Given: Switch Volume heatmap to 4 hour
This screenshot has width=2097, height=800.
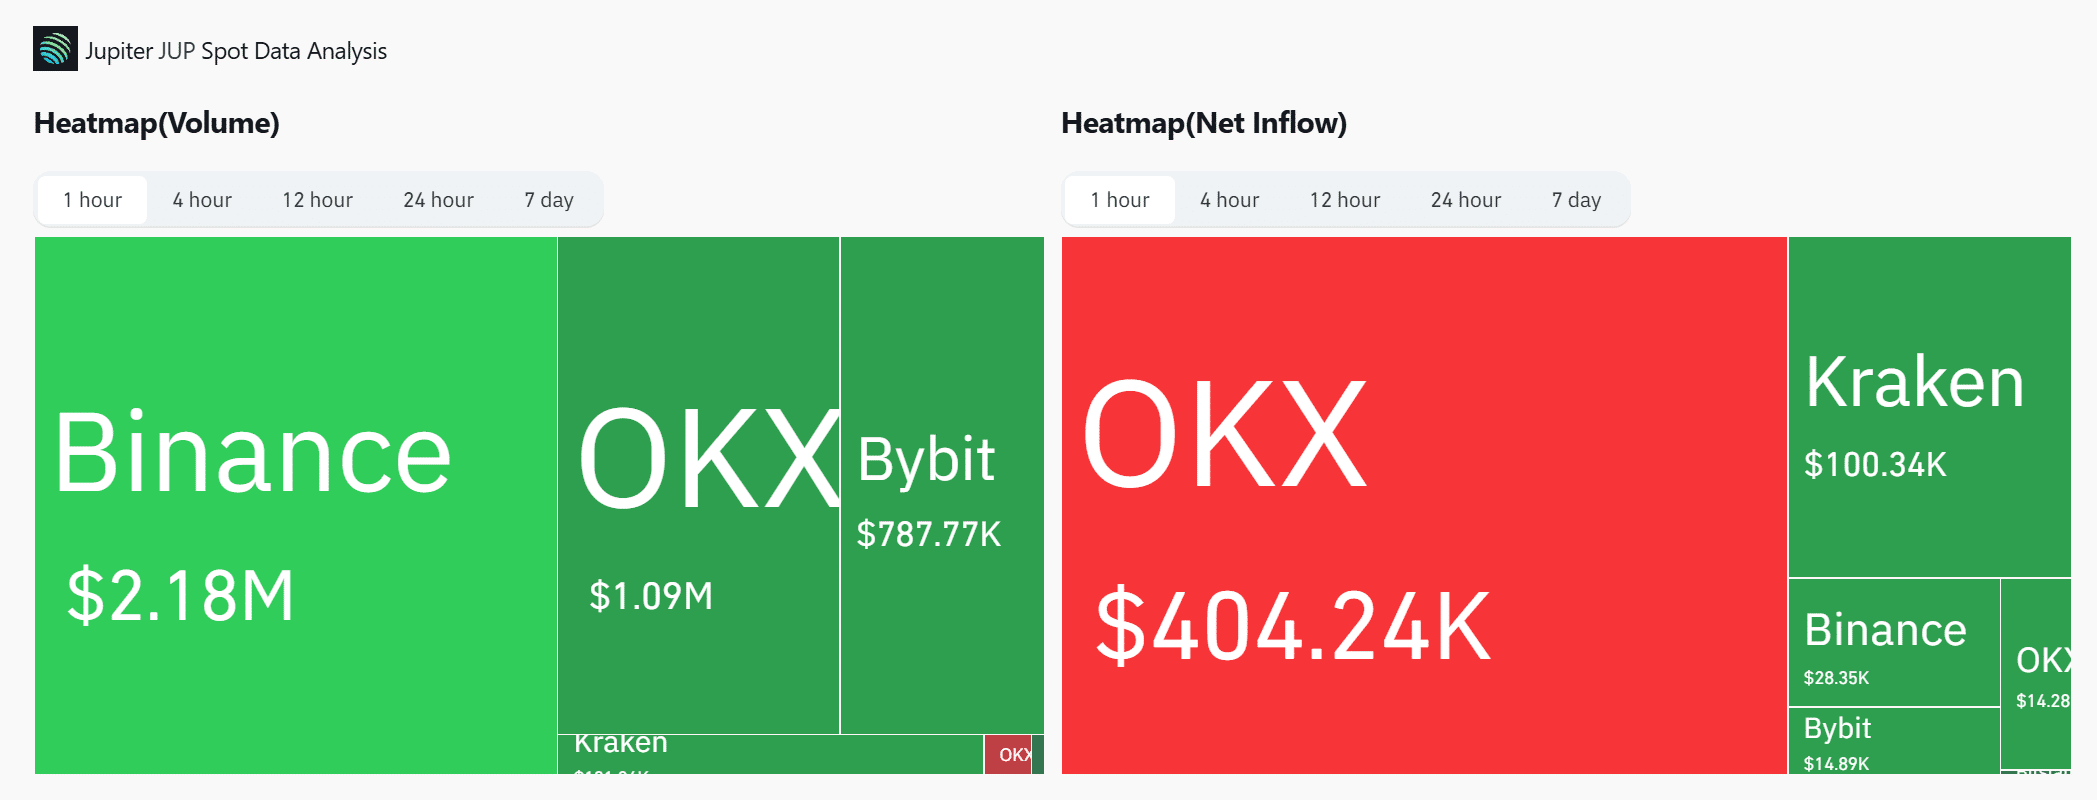Looking at the screenshot, I should pos(202,200).
